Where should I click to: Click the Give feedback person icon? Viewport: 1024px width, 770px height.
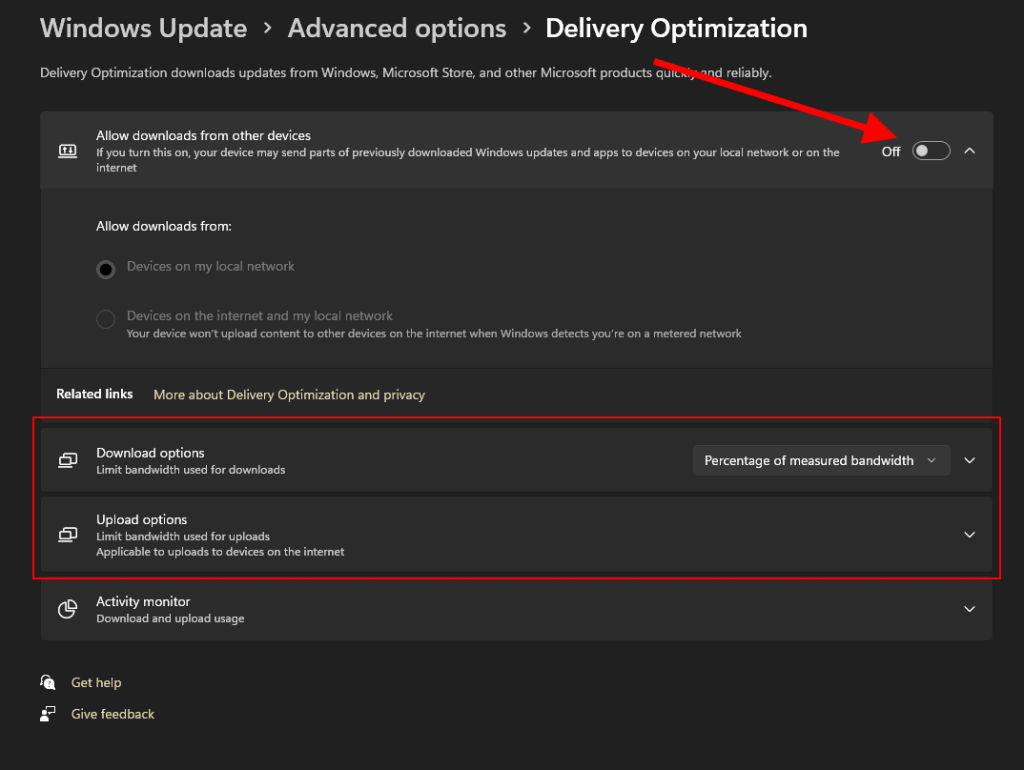[x=48, y=714]
